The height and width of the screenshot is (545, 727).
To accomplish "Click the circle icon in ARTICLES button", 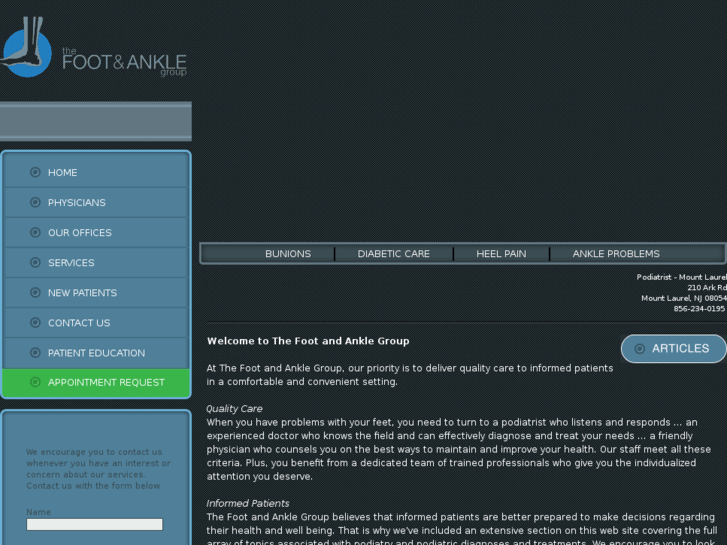I will [640, 349].
